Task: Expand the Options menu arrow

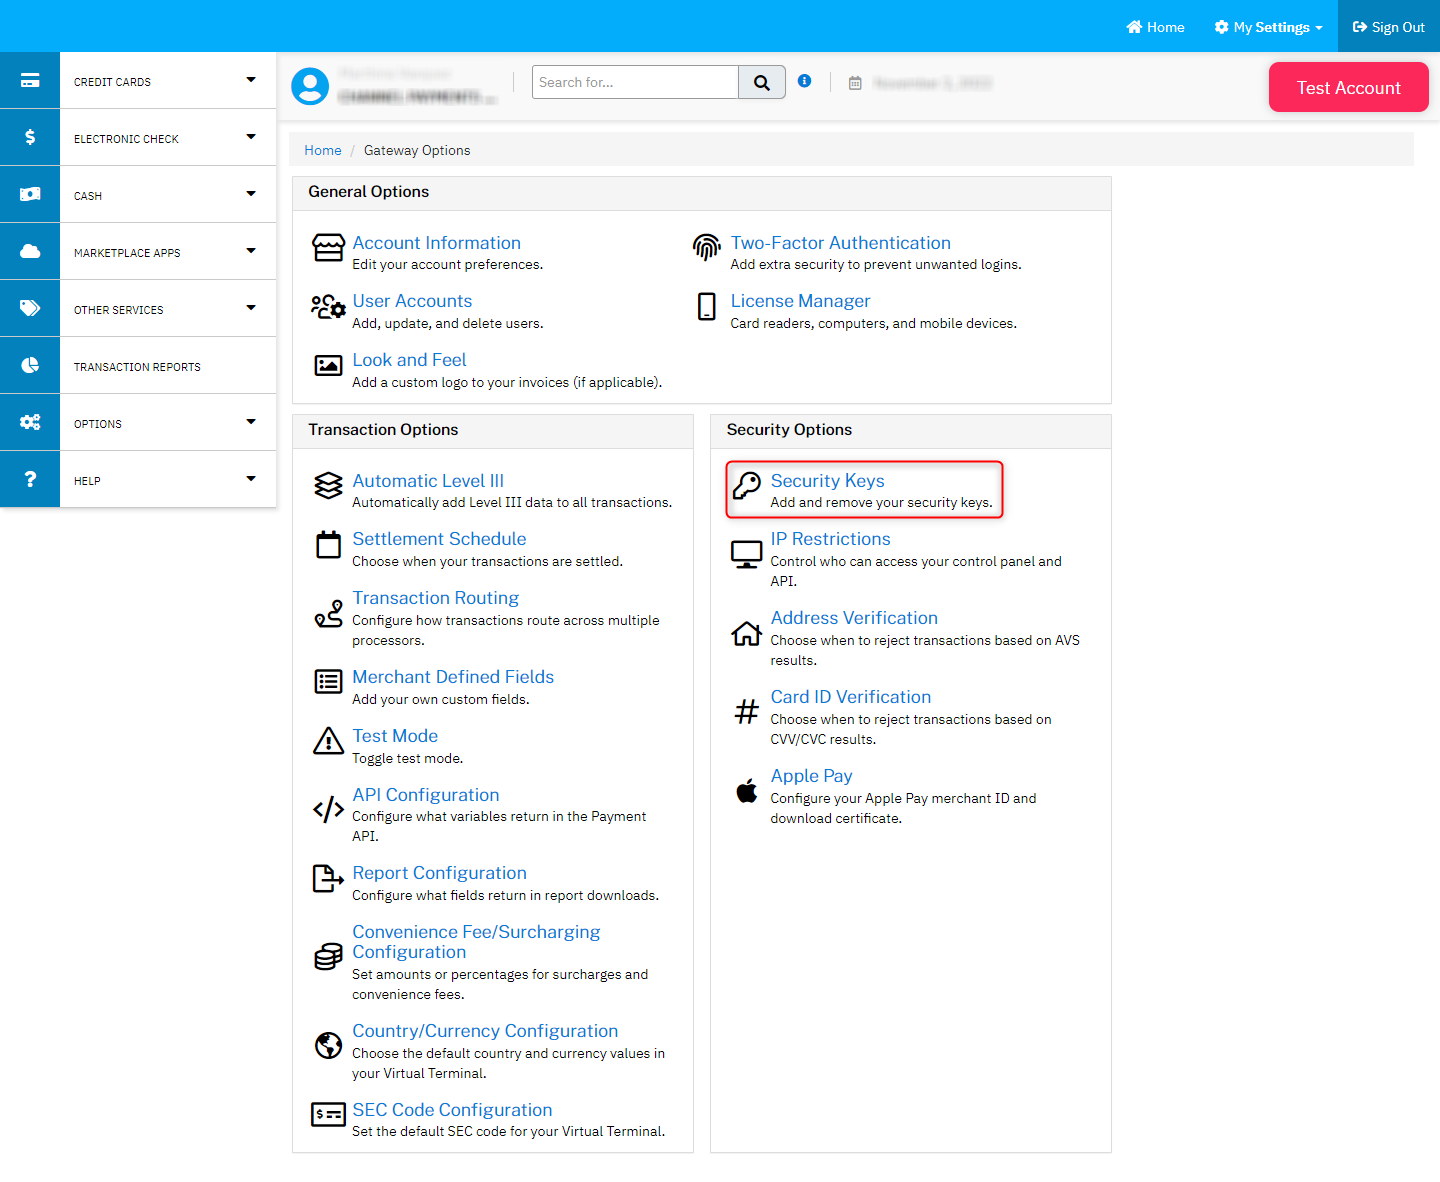Action: pyautogui.click(x=251, y=422)
